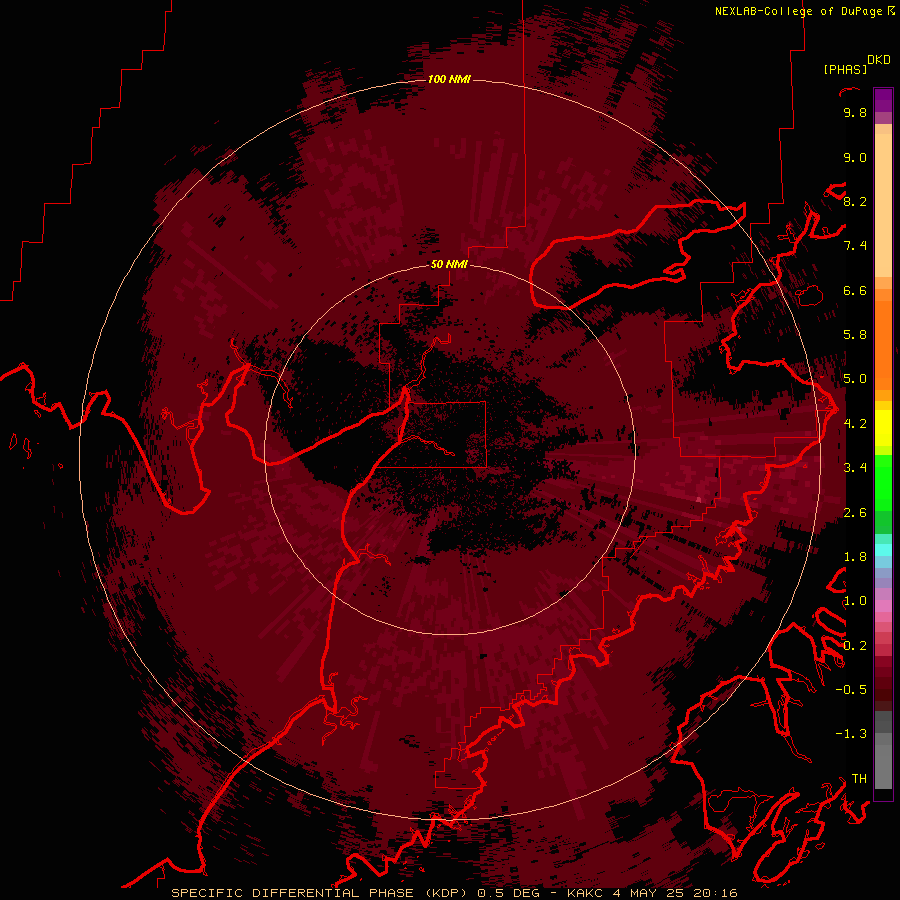Click the KAKC 4 MAY 25 20:16 timestamp
Image resolution: width=900 pixels, height=900 pixels.
652,893
